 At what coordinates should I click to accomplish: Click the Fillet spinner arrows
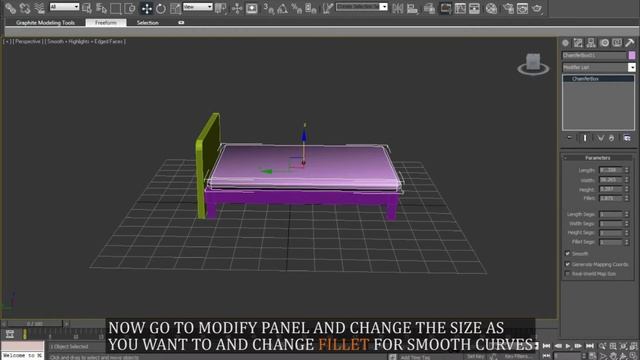coord(627,198)
